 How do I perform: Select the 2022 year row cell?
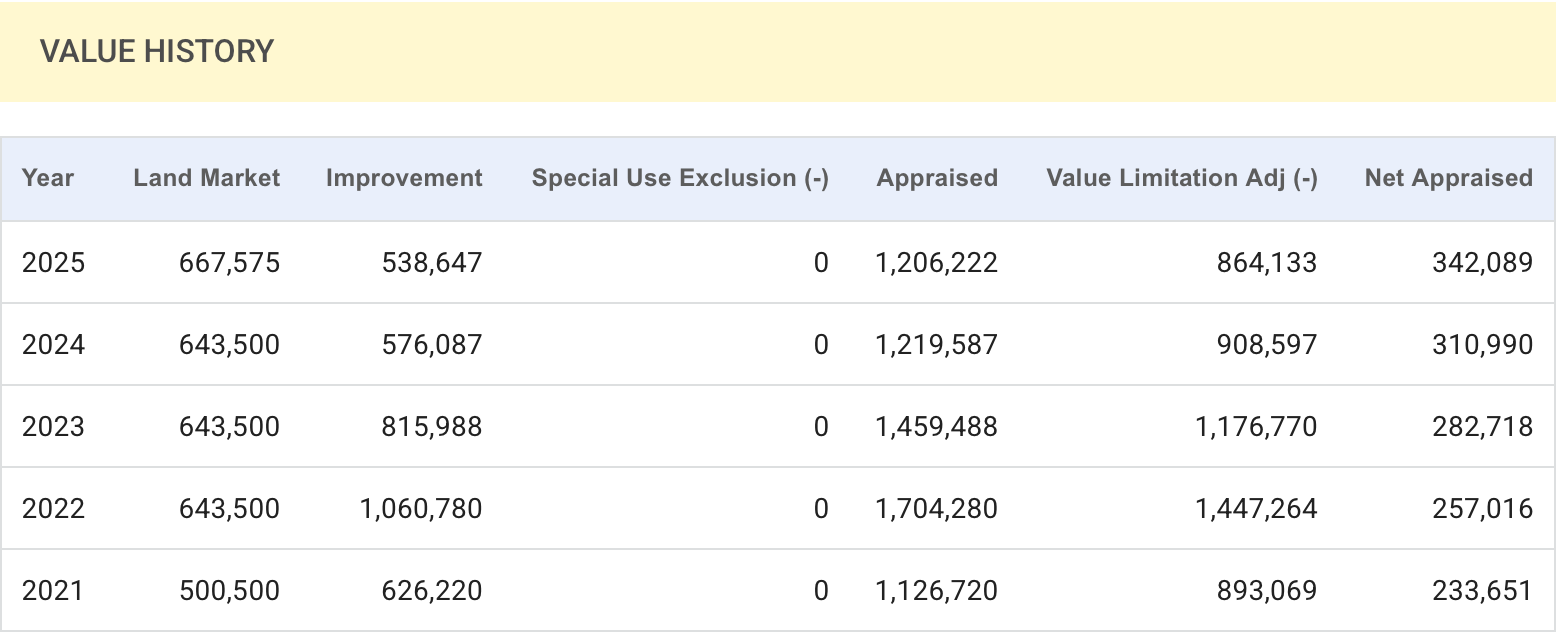pos(54,509)
